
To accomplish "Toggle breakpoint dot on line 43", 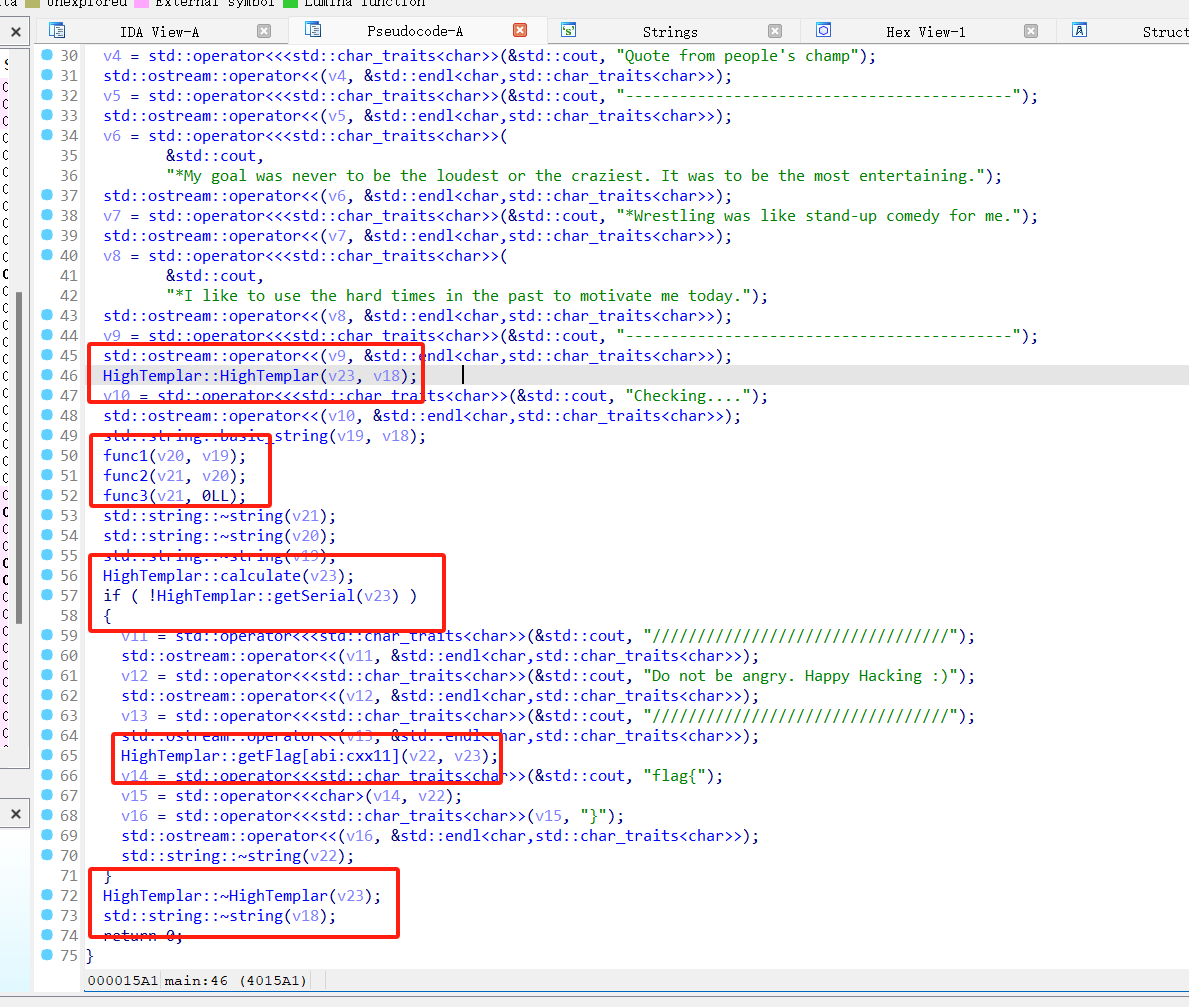I will [47, 315].
